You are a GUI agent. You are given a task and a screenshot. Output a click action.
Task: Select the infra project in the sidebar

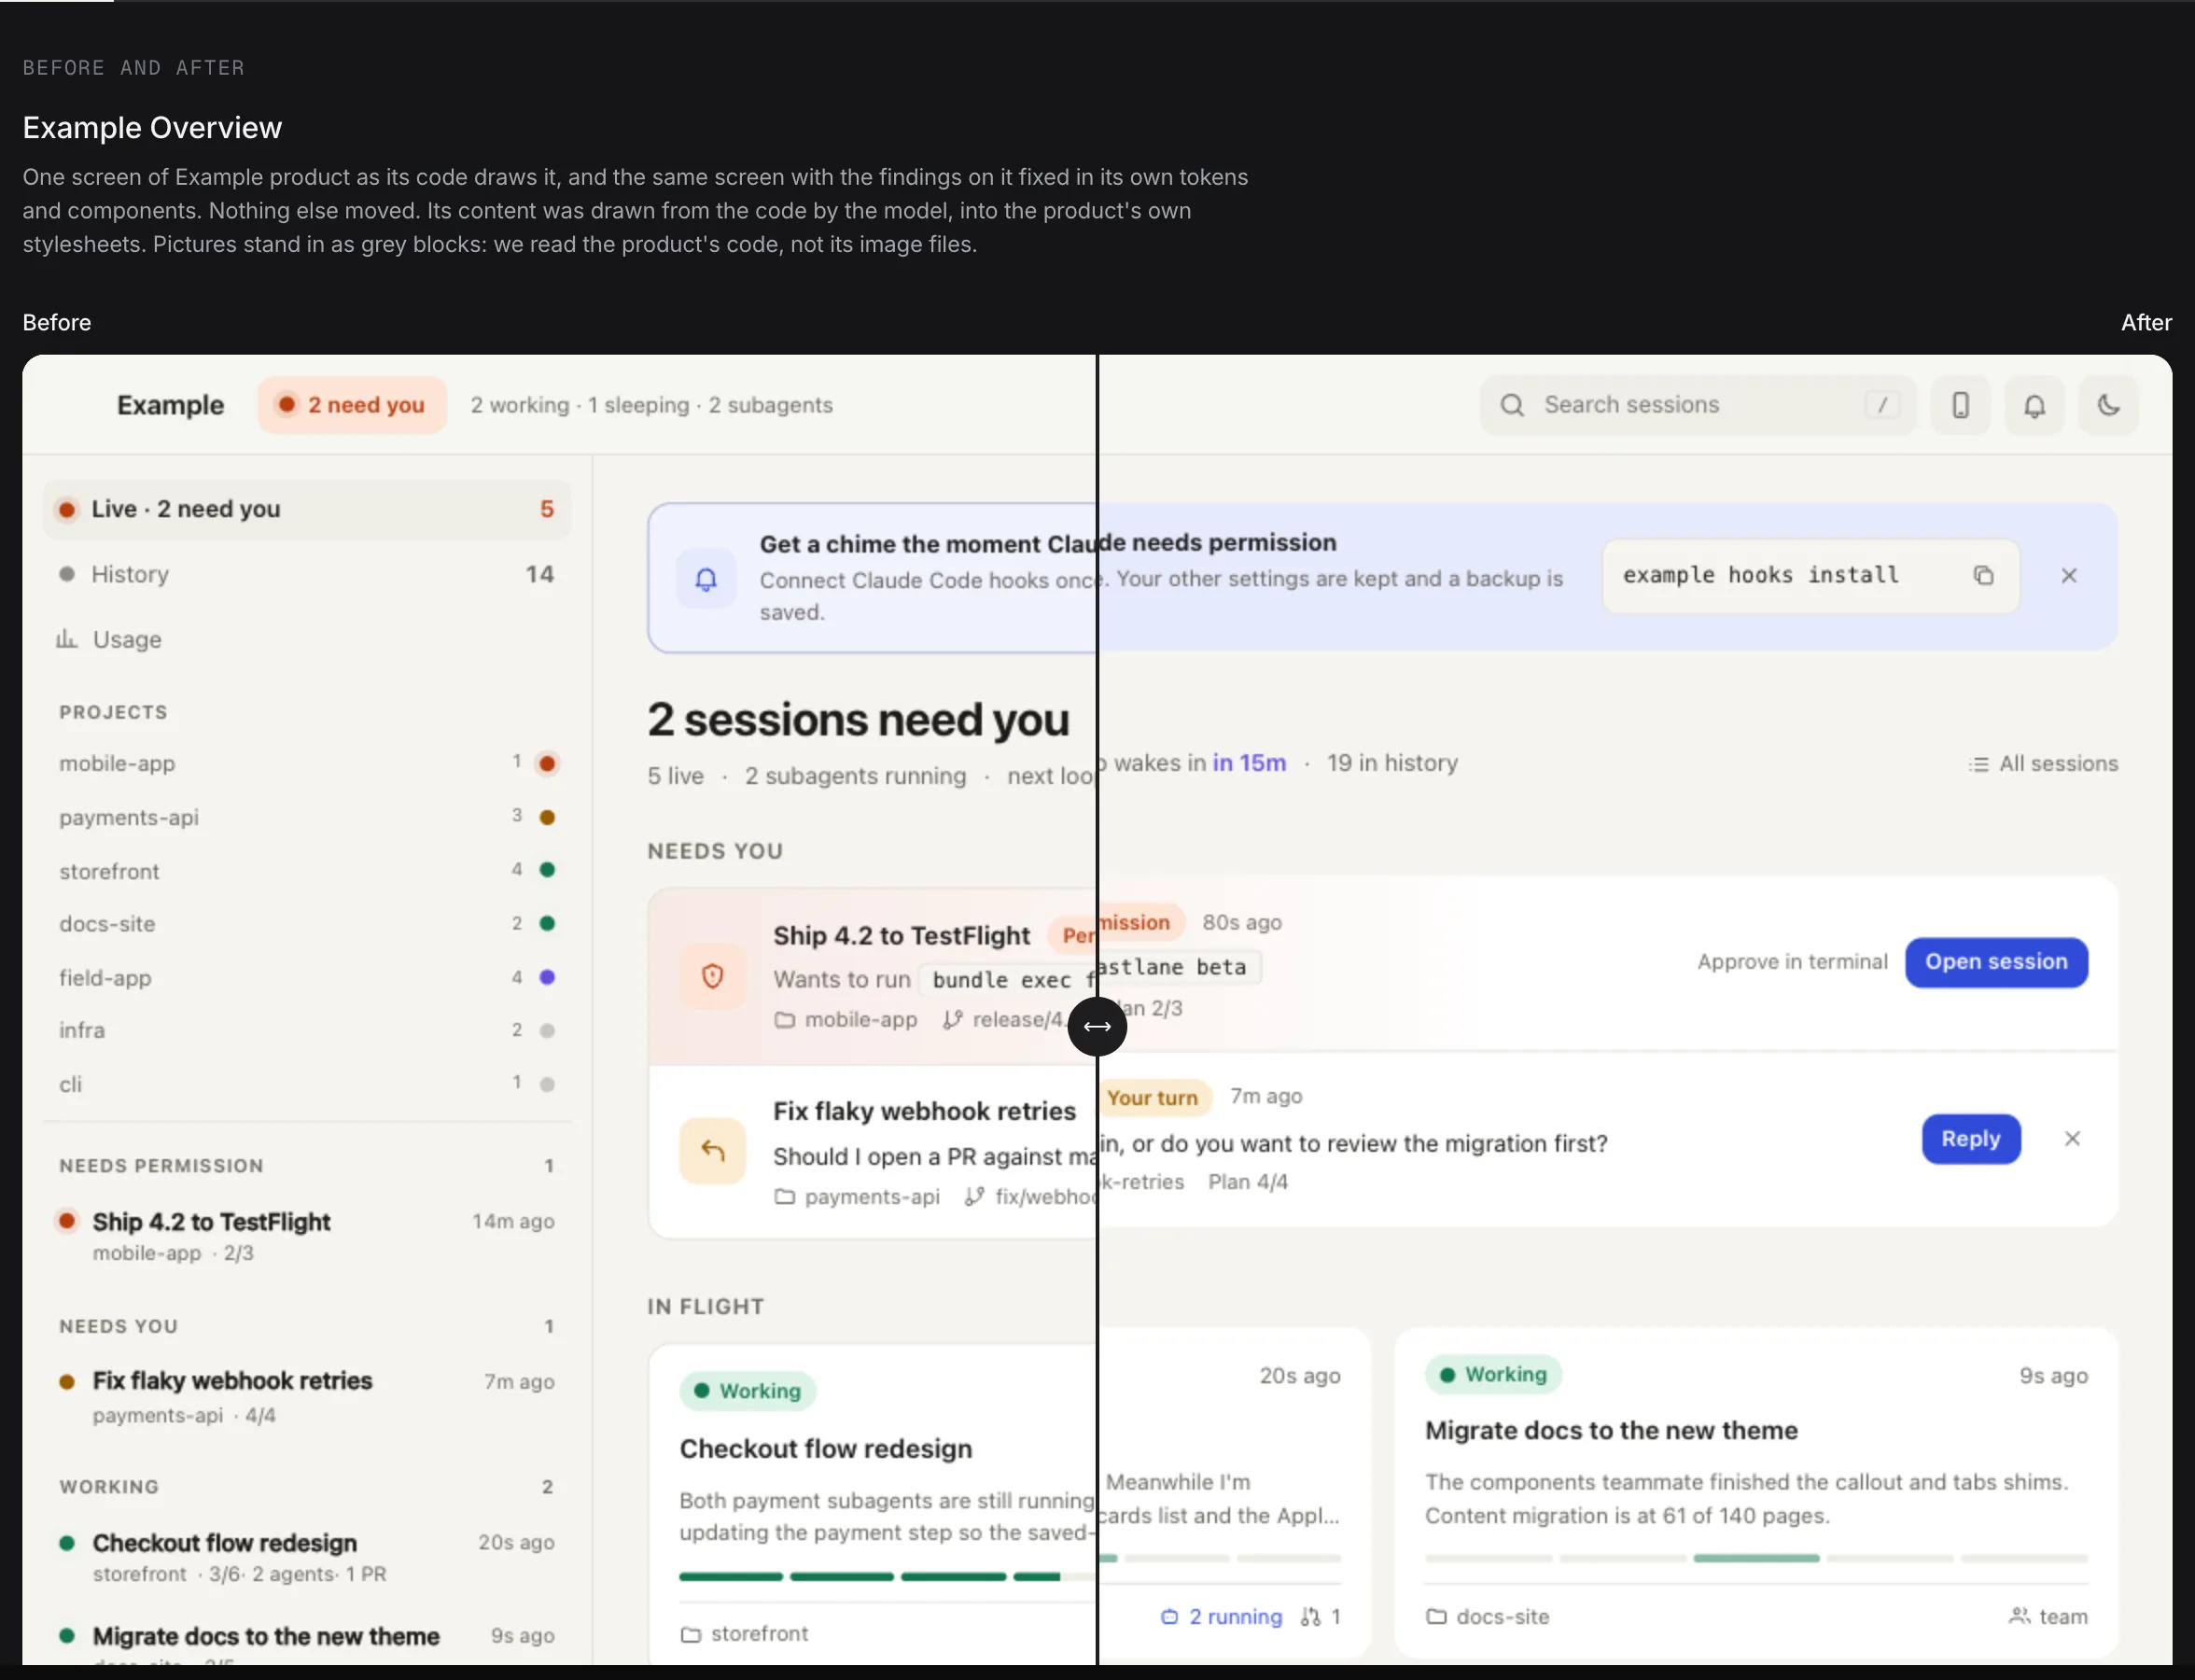point(307,1030)
